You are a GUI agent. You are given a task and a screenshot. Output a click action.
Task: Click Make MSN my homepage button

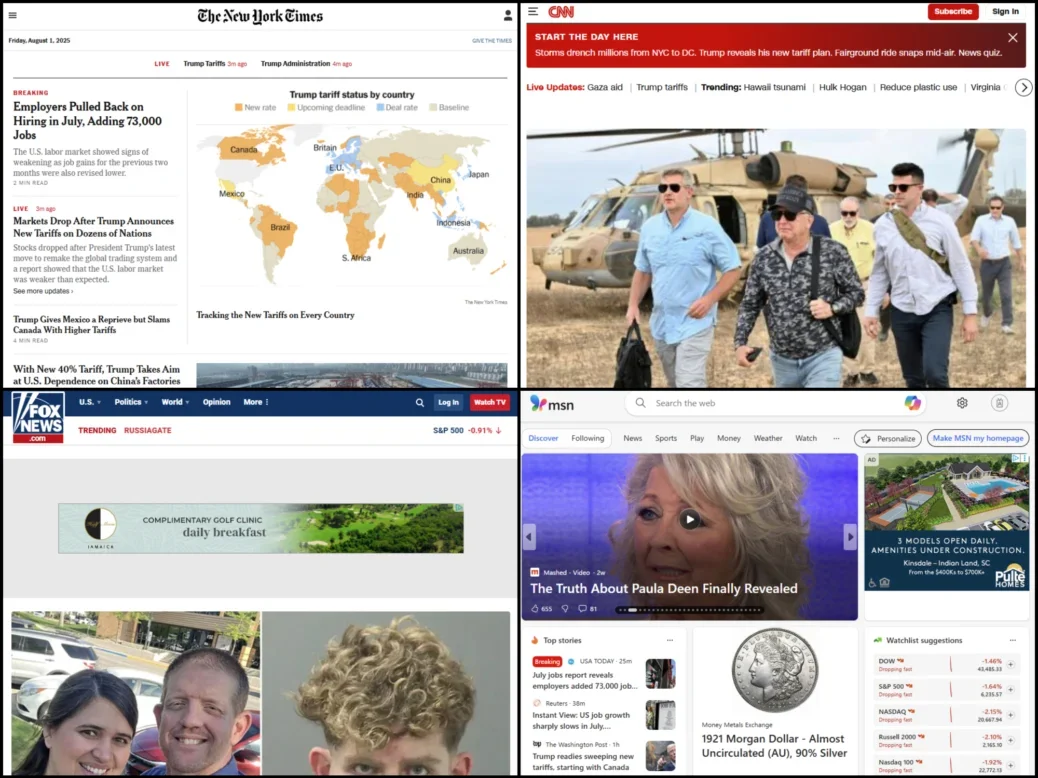[978, 438]
